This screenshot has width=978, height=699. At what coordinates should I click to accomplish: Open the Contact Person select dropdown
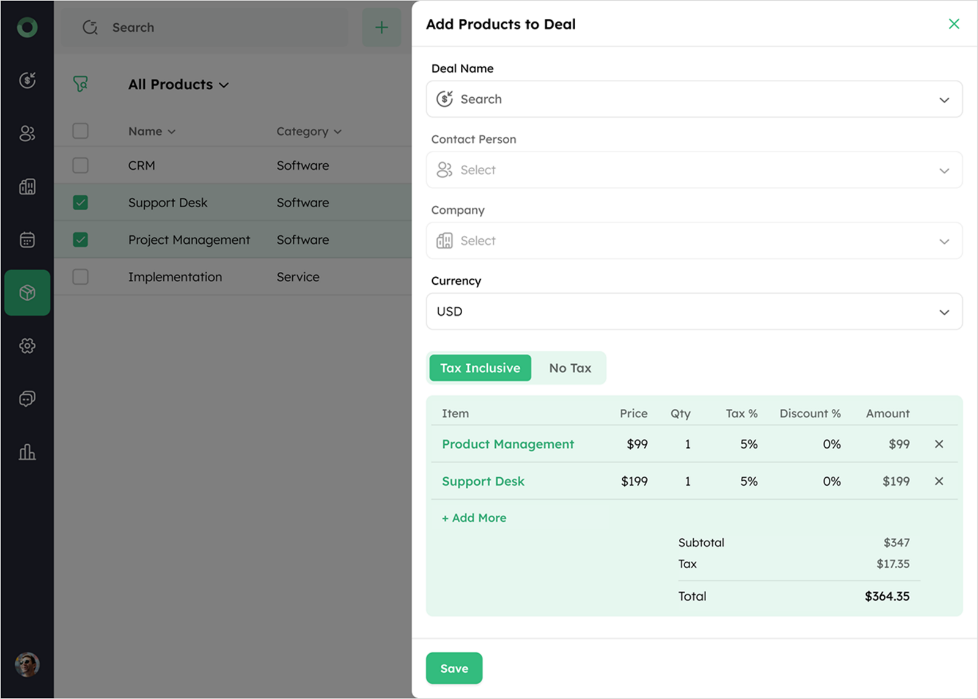pos(694,170)
